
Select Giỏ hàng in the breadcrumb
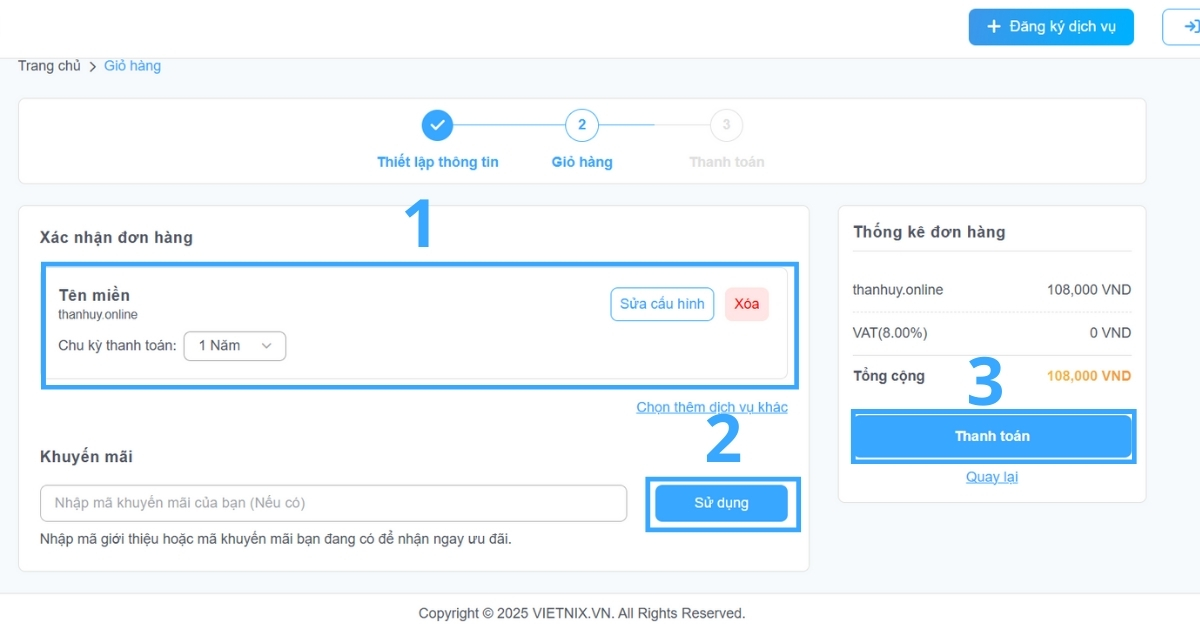pyautogui.click(x=132, y=65)
